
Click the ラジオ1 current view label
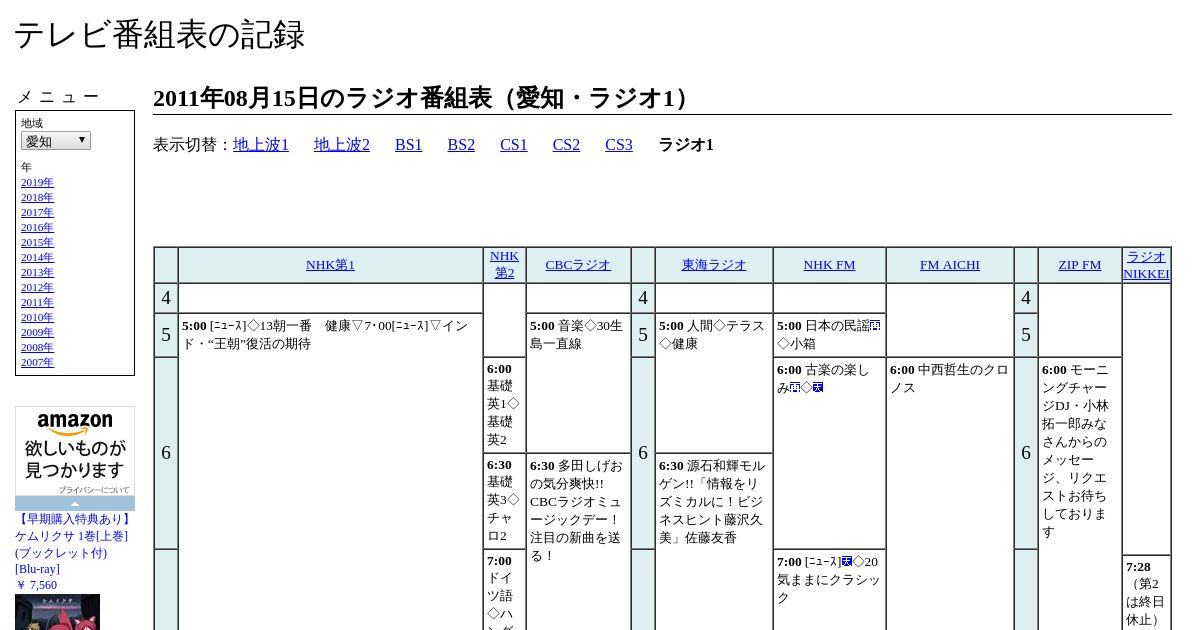click(686, 145)
